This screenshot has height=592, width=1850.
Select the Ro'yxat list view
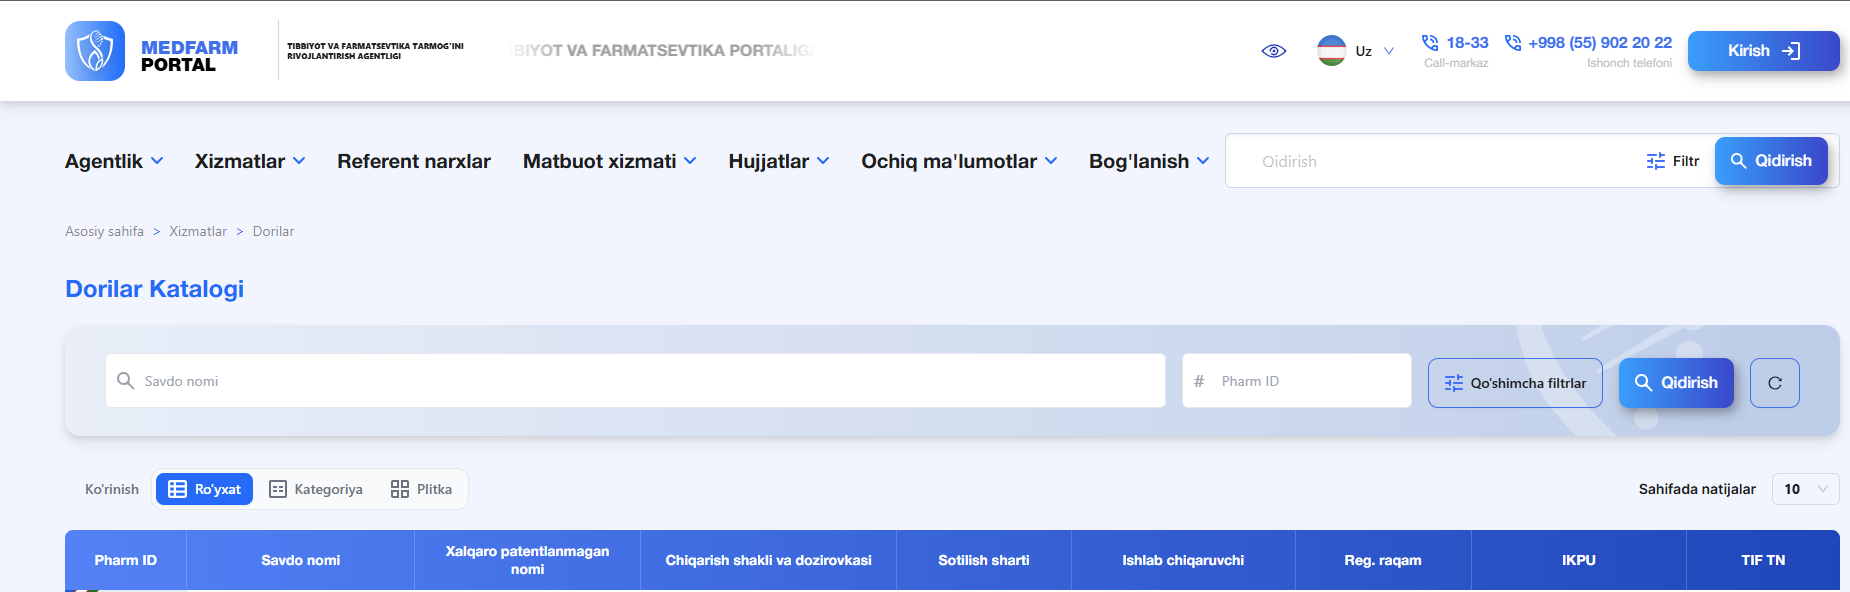pyautogui.click(x=205, y=489)
